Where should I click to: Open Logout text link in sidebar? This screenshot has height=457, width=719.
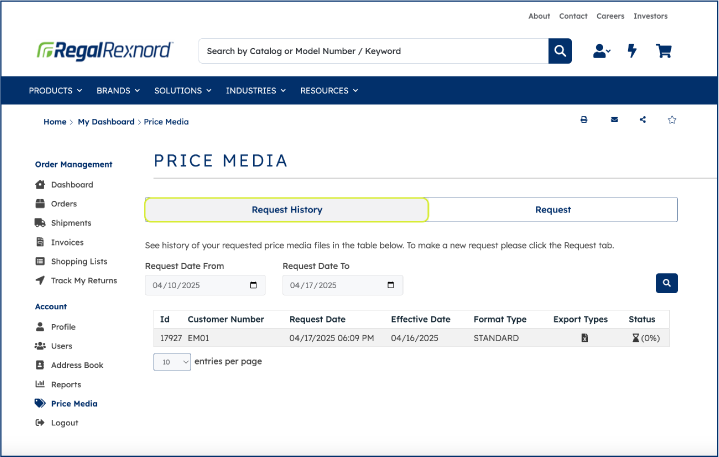point(64,423)
